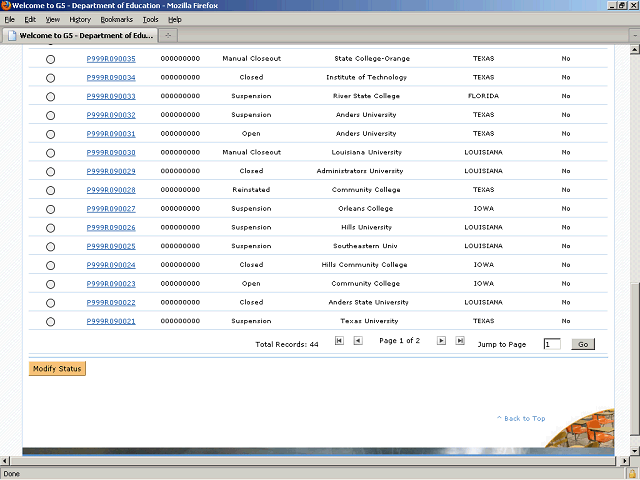Click the Back to Top link
Screen dimensions: 640x480
[x=521, y=418]
